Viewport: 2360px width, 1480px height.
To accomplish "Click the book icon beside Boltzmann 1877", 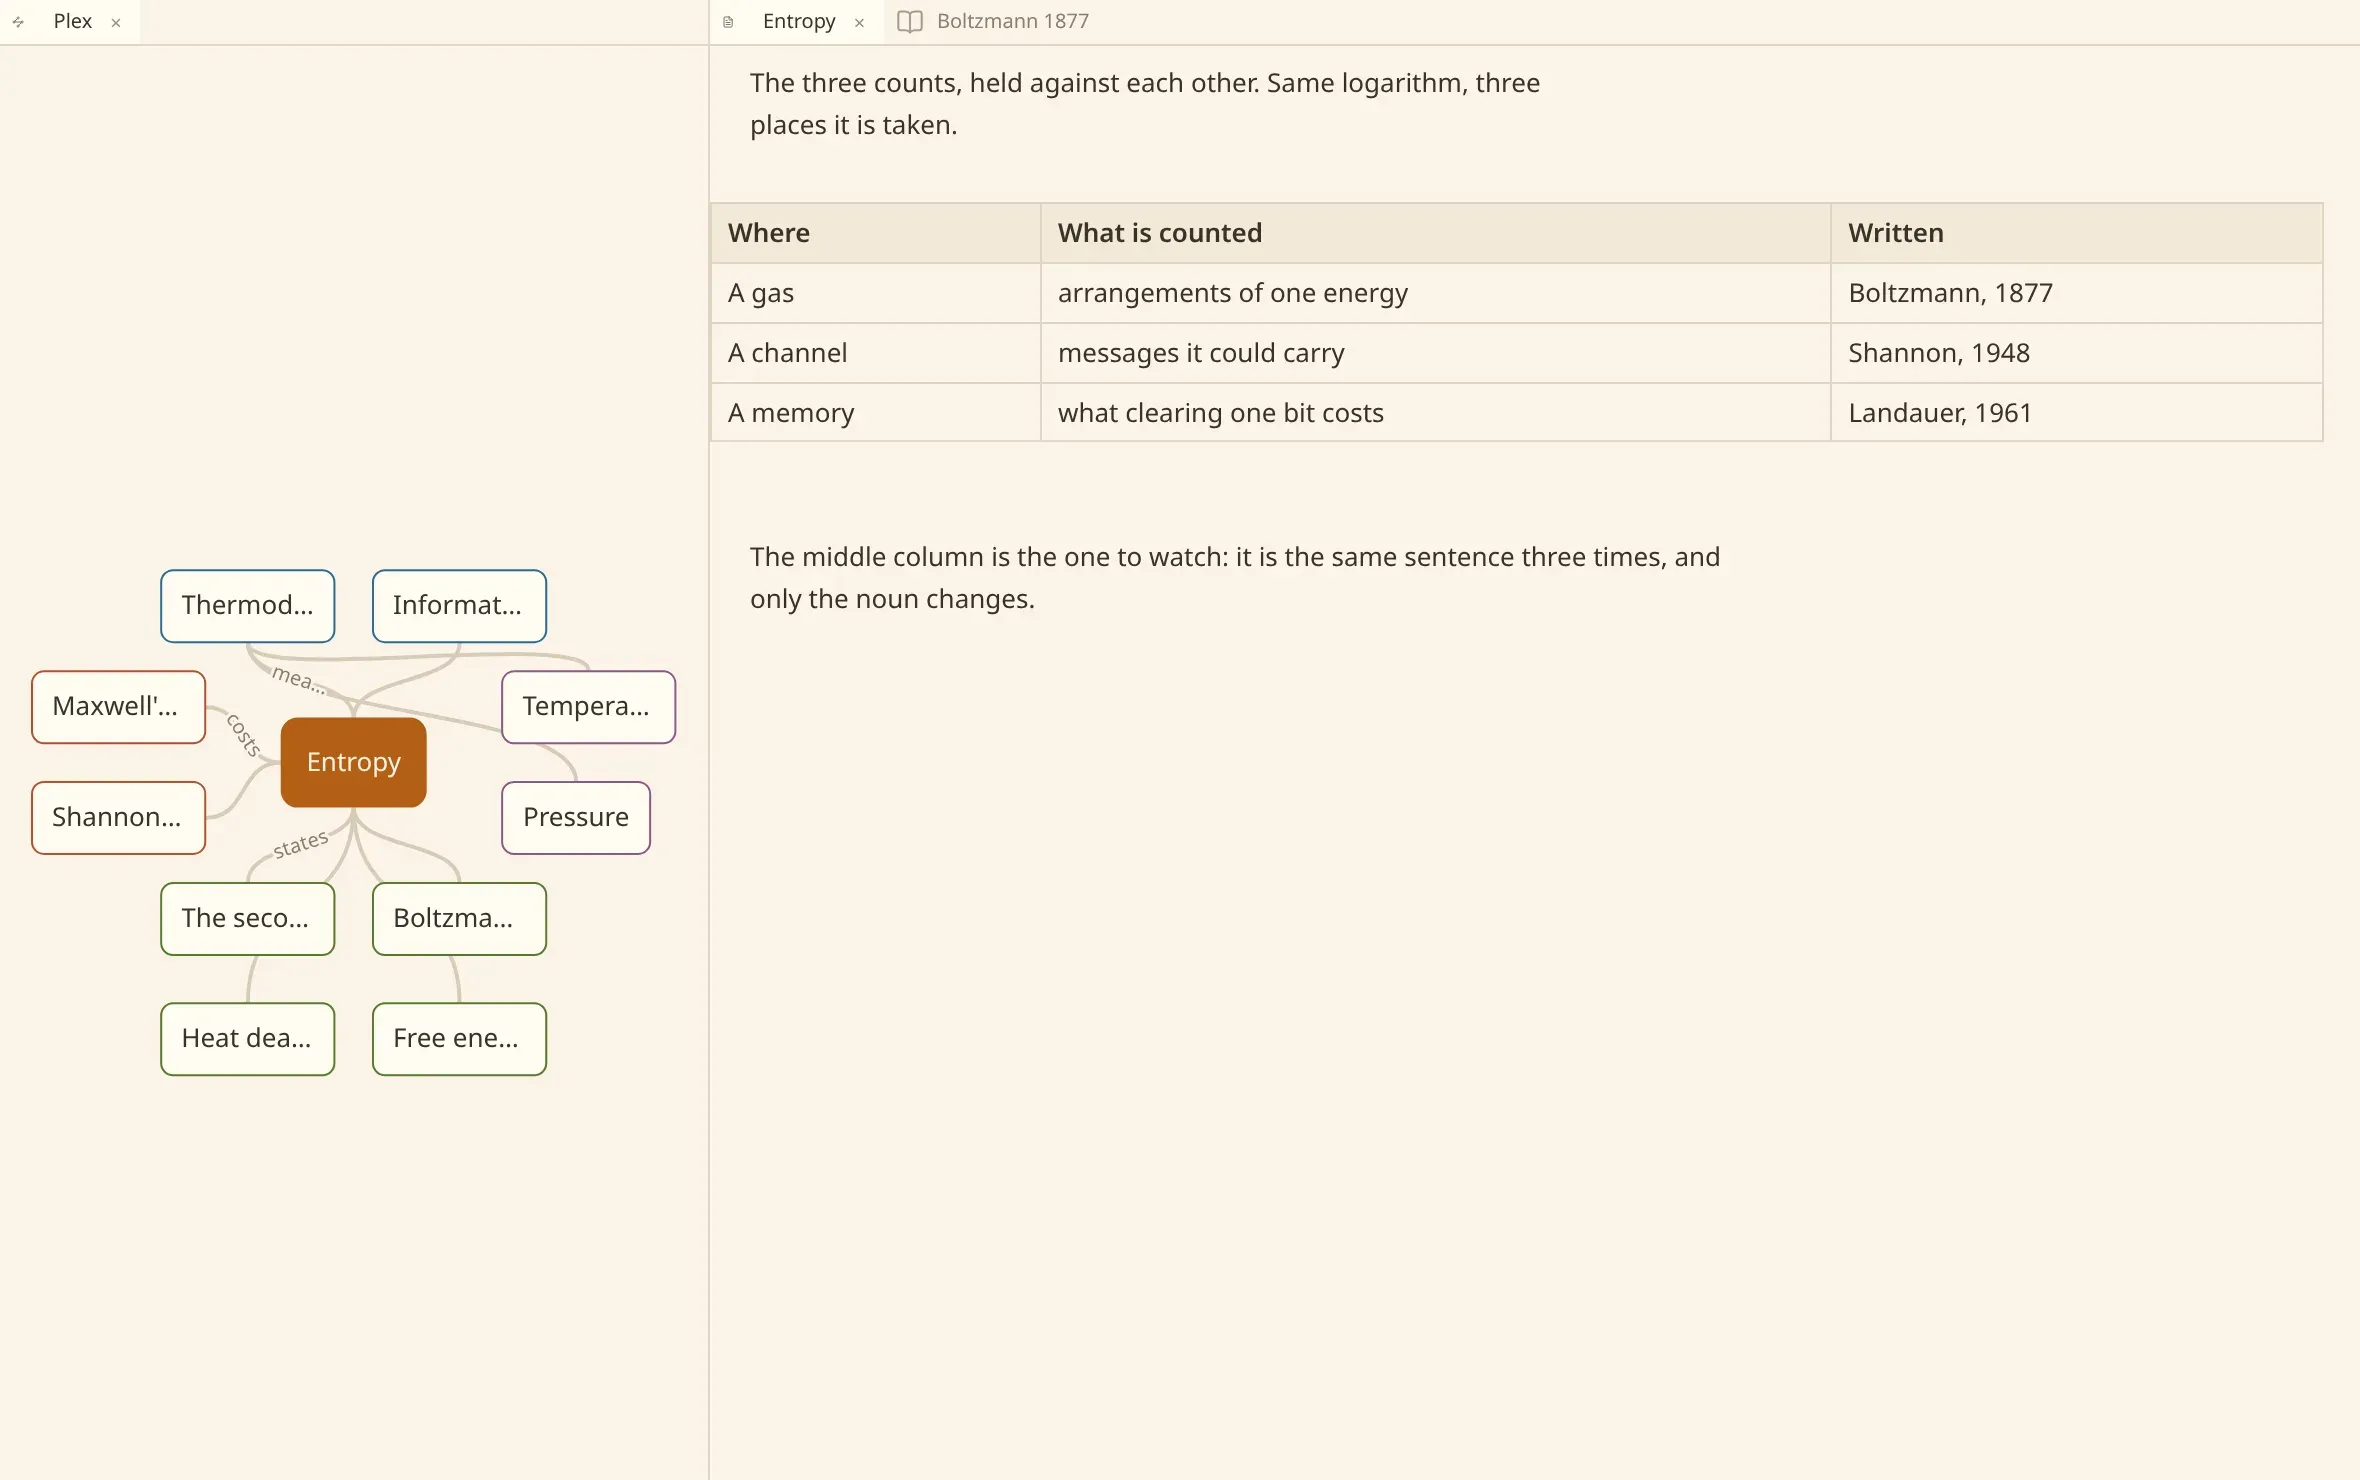I will tap(909, 22).
